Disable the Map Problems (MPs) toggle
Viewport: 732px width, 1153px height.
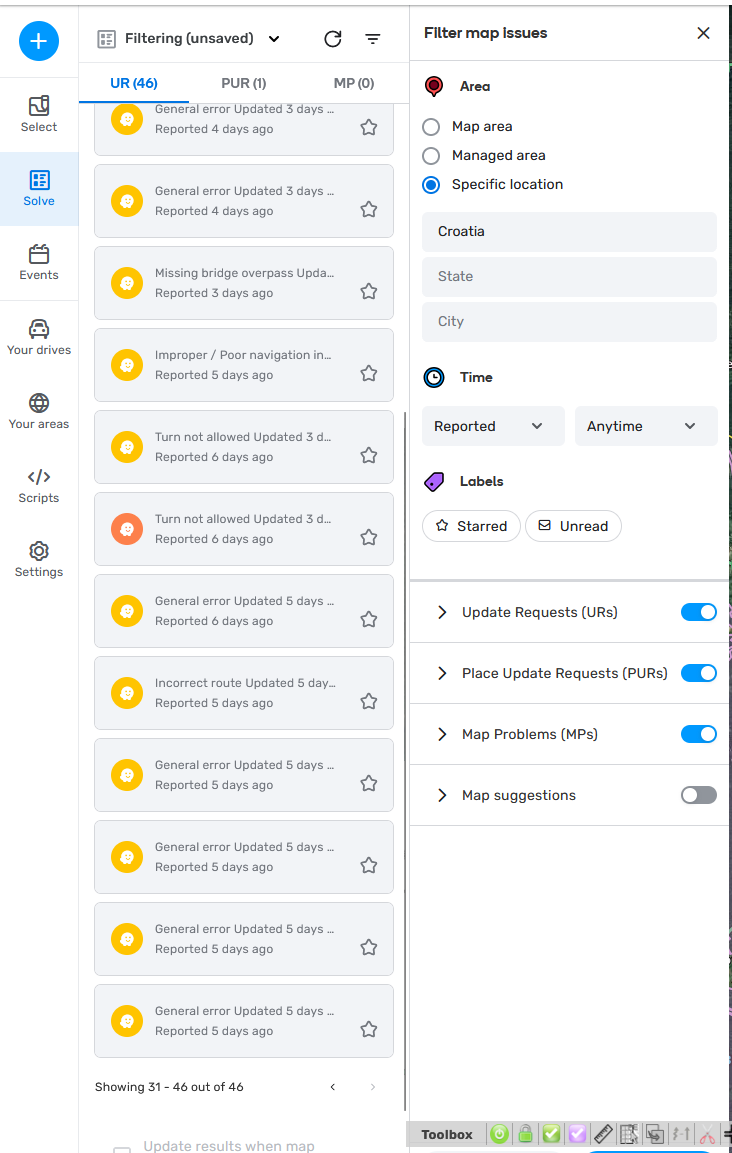pos(698,735)
